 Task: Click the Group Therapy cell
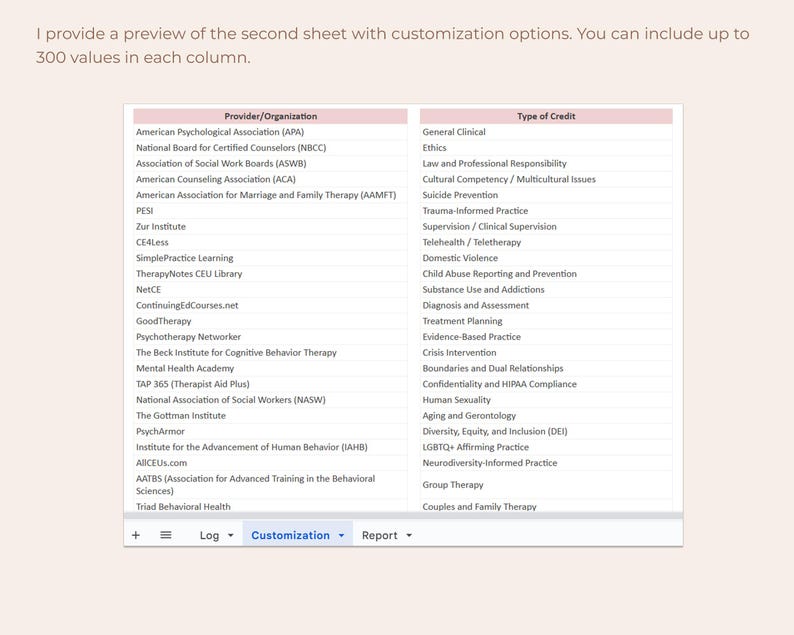pos(546,485)
